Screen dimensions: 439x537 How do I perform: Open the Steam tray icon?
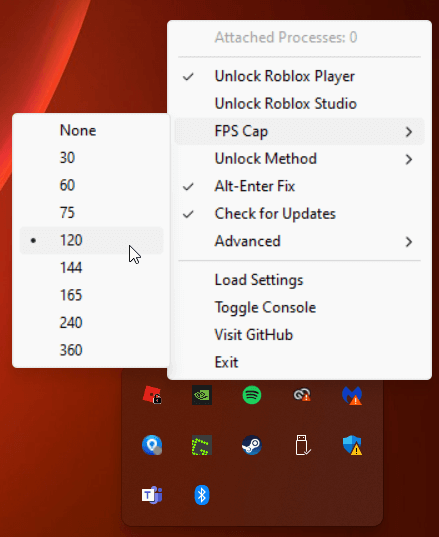(x=252, y=445)
